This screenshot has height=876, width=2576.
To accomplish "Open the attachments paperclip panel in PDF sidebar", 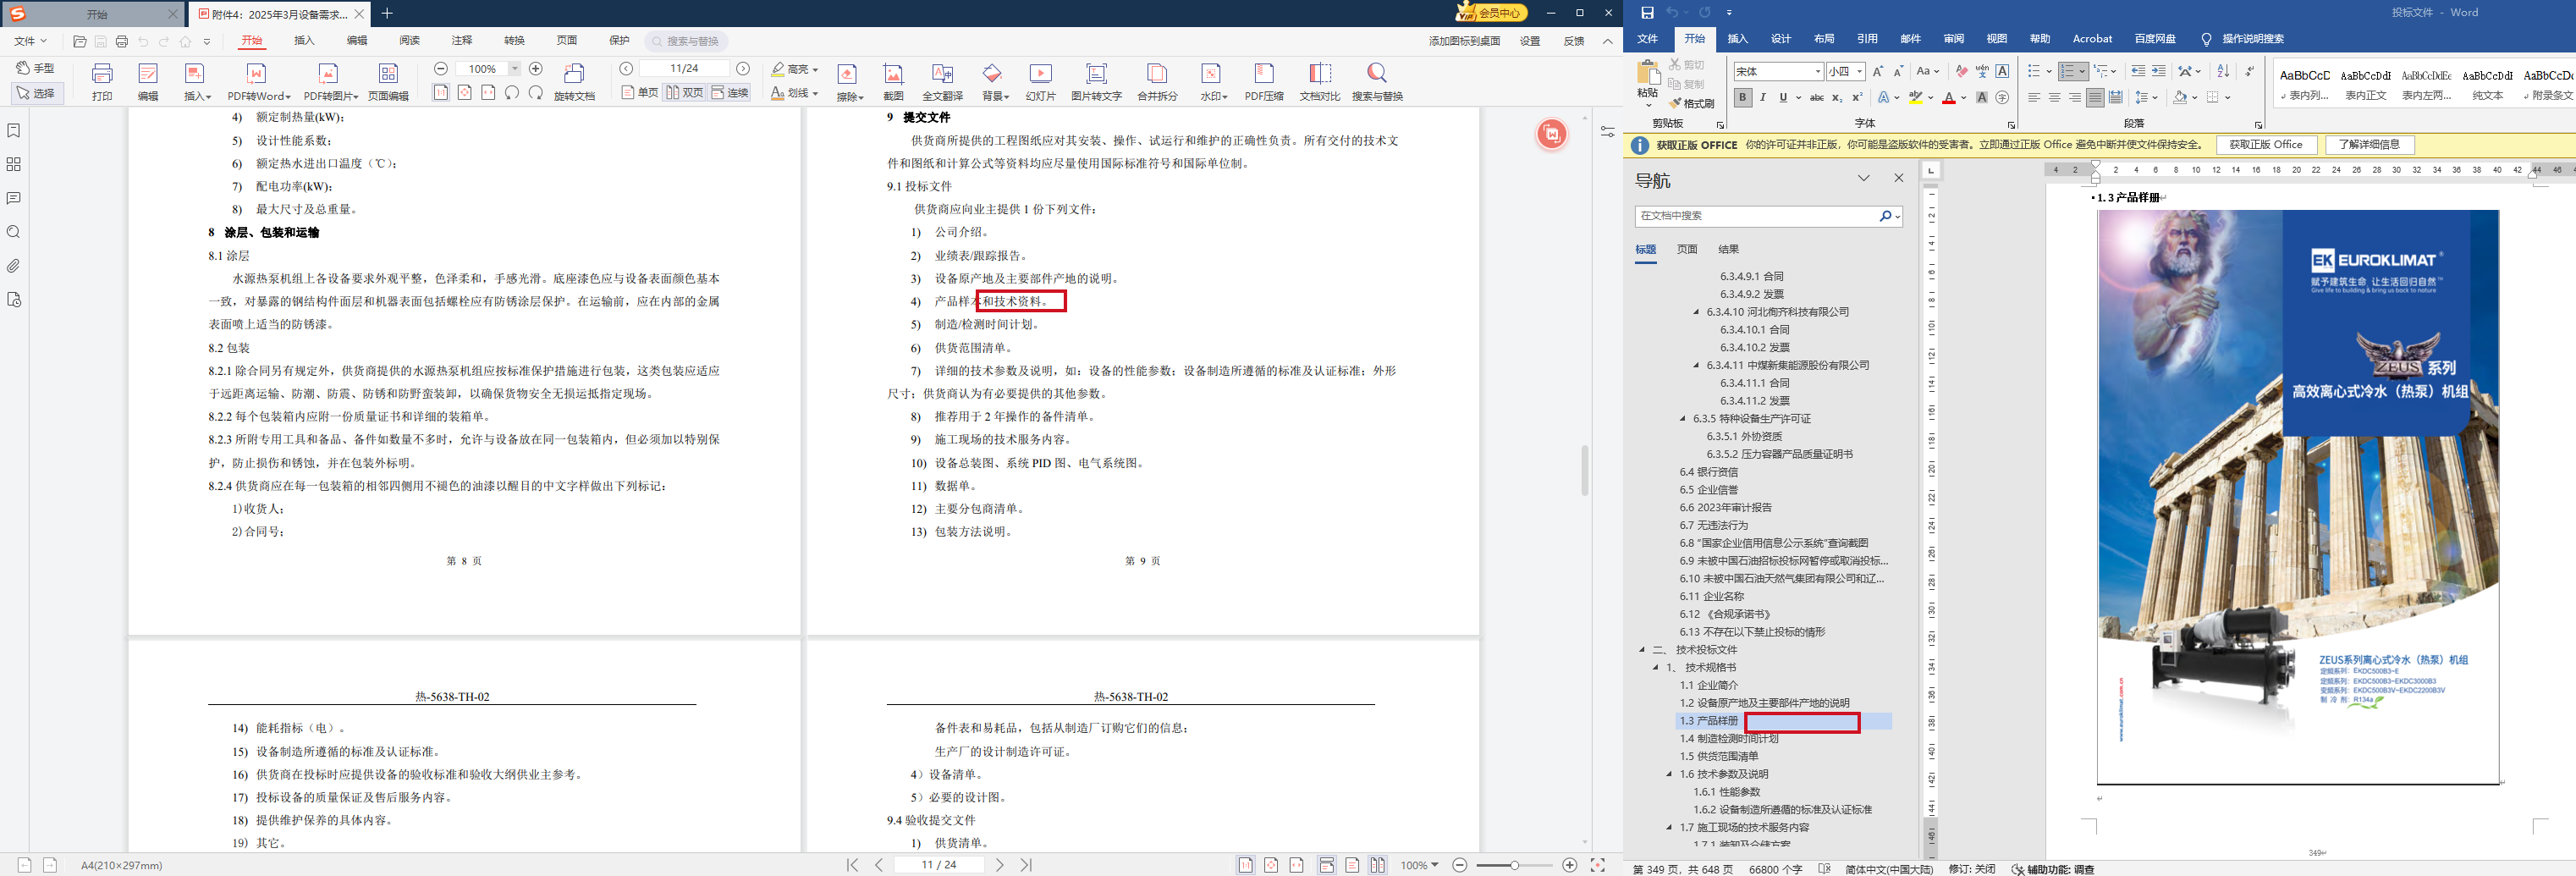I will pyautogui.click(x=14, y=266).
